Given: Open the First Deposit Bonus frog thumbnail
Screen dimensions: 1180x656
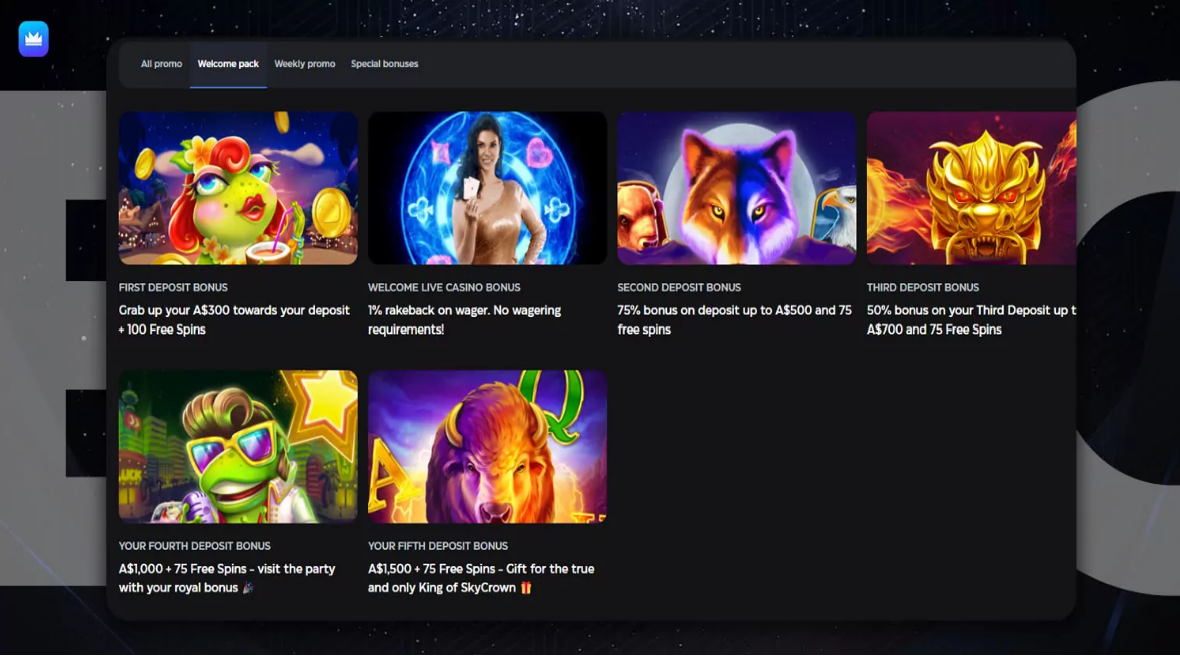Looking at the screenshot, I should [x=237, y=188].
